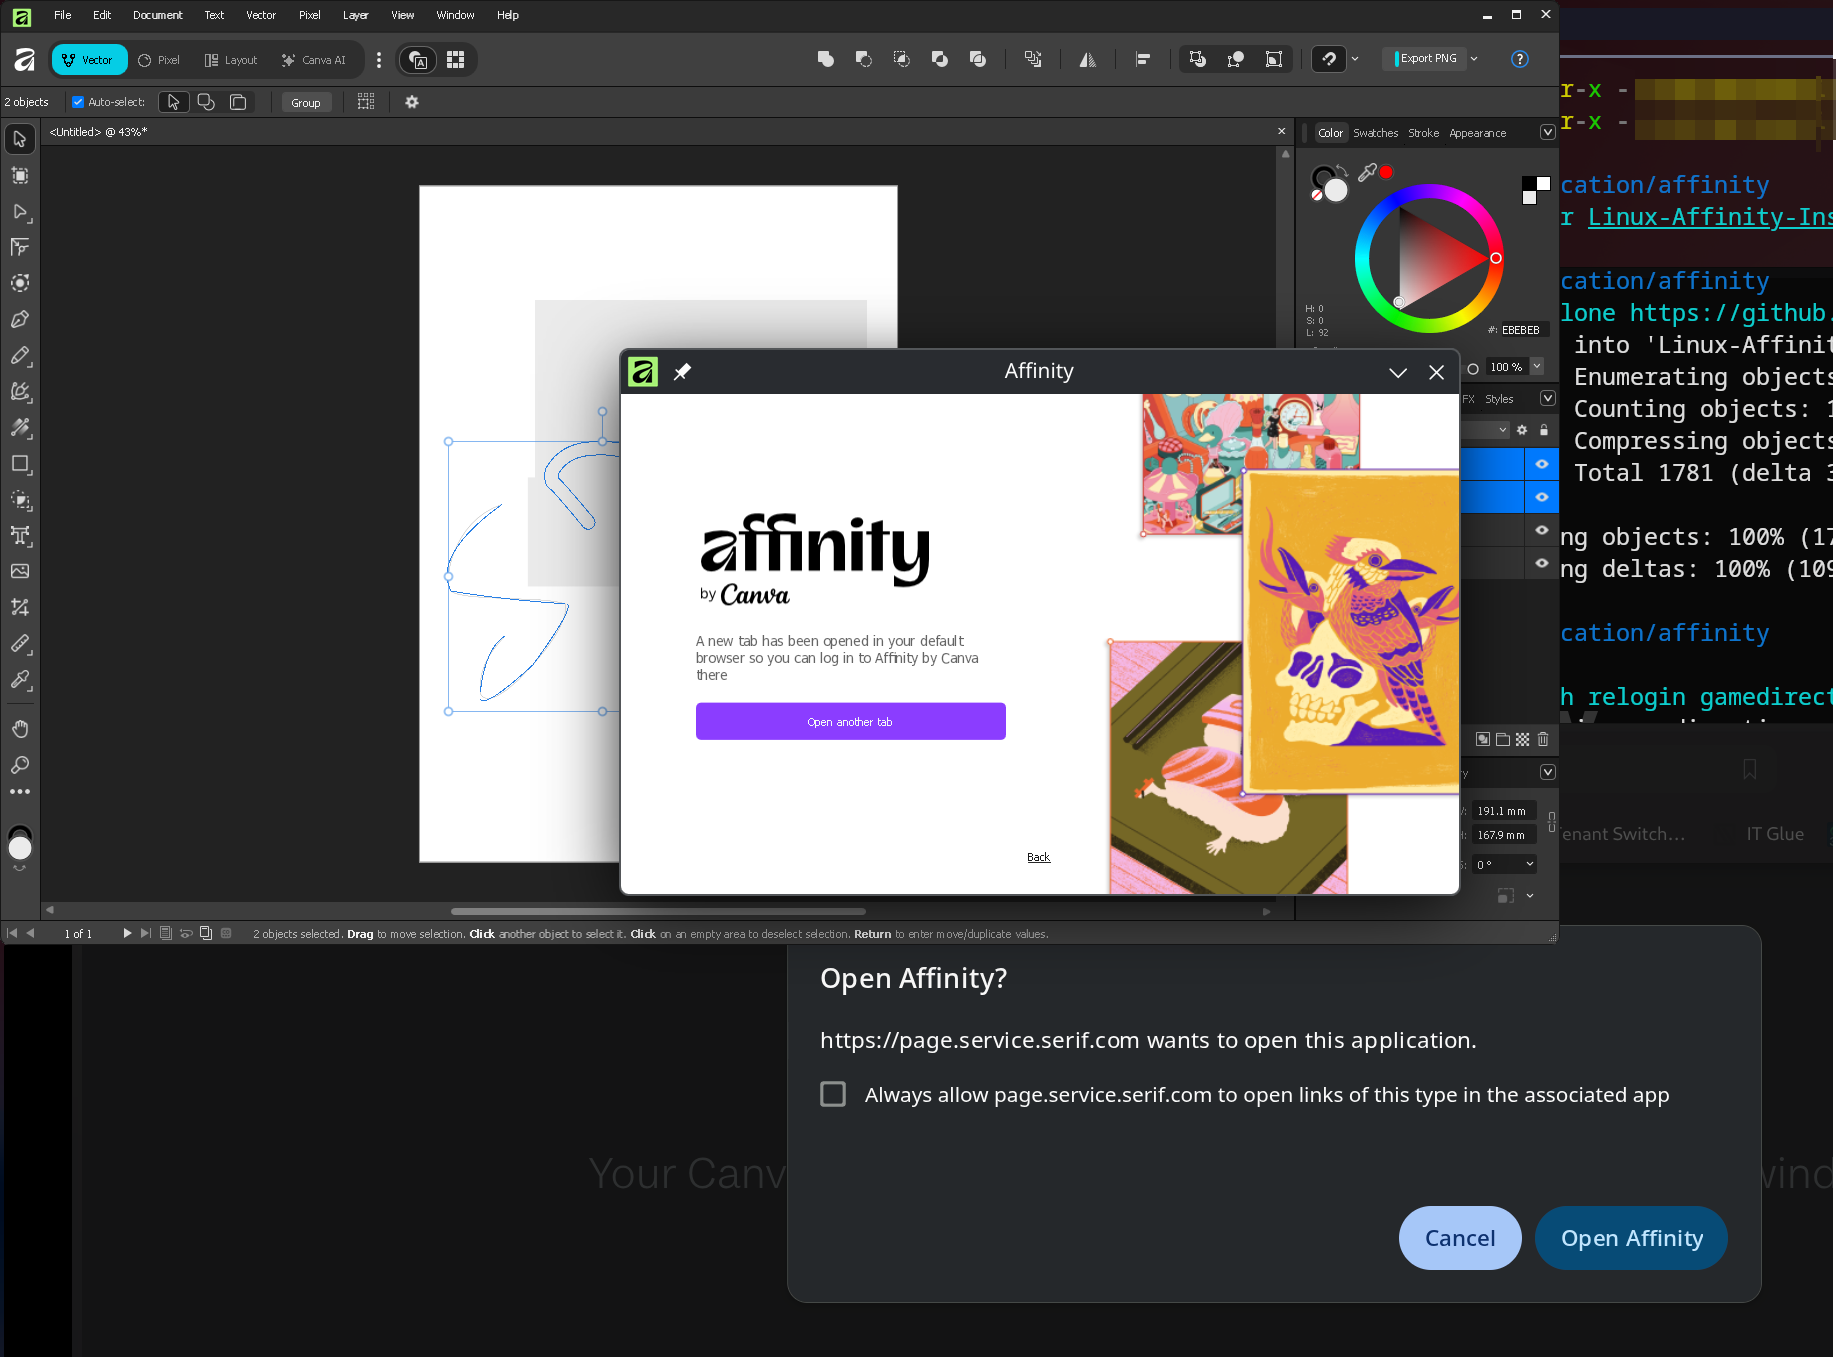This screenshot has width=1837, height=1357.
Task: Click the canvas horizontal scrollbar
Action: [x=658, y=911]
